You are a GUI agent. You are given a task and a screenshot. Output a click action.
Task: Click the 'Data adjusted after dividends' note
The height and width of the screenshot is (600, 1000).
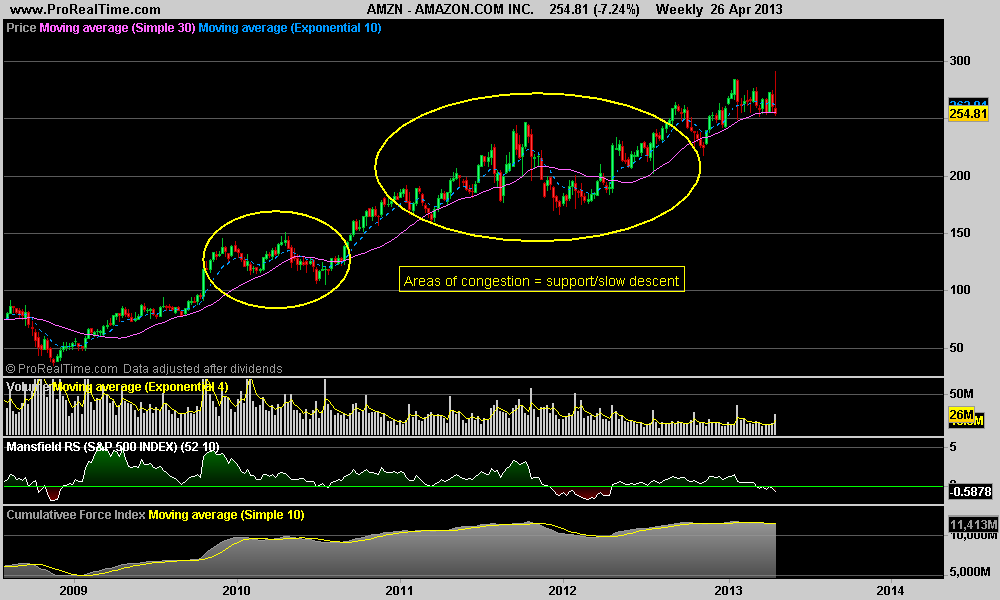pos(202,369)
